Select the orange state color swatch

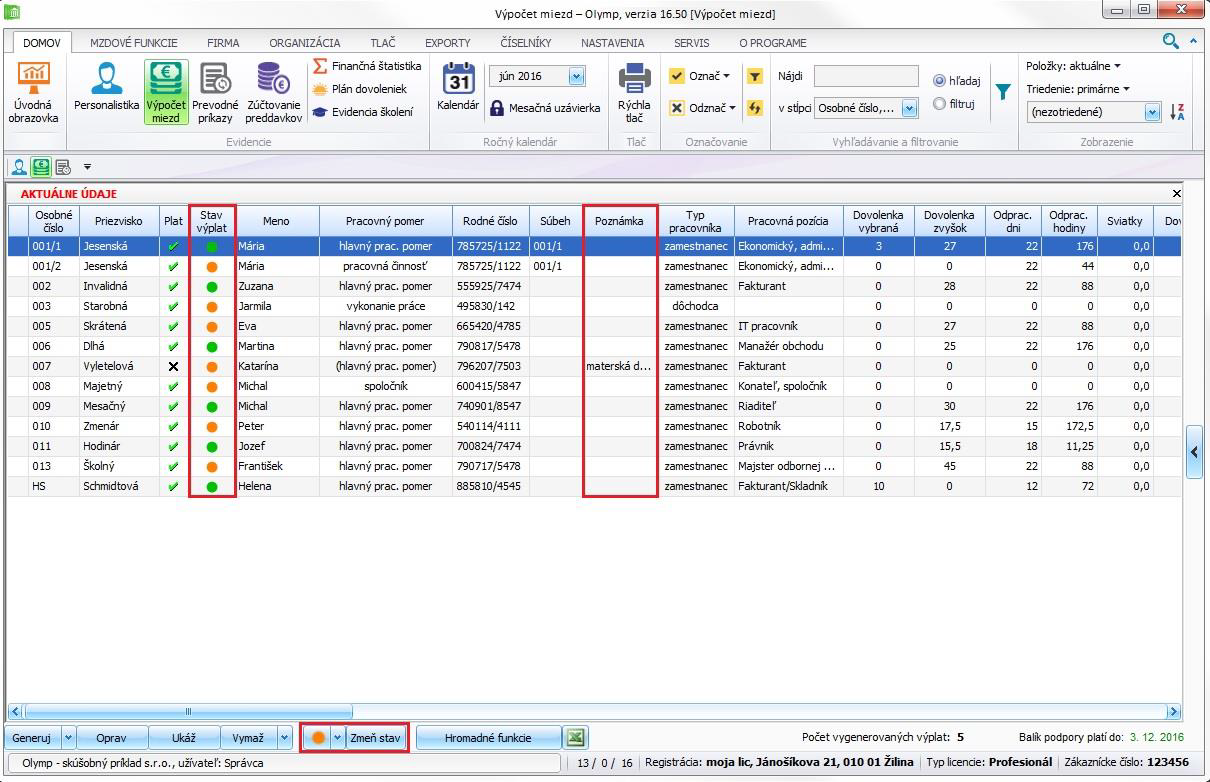(x=317, y=738)
